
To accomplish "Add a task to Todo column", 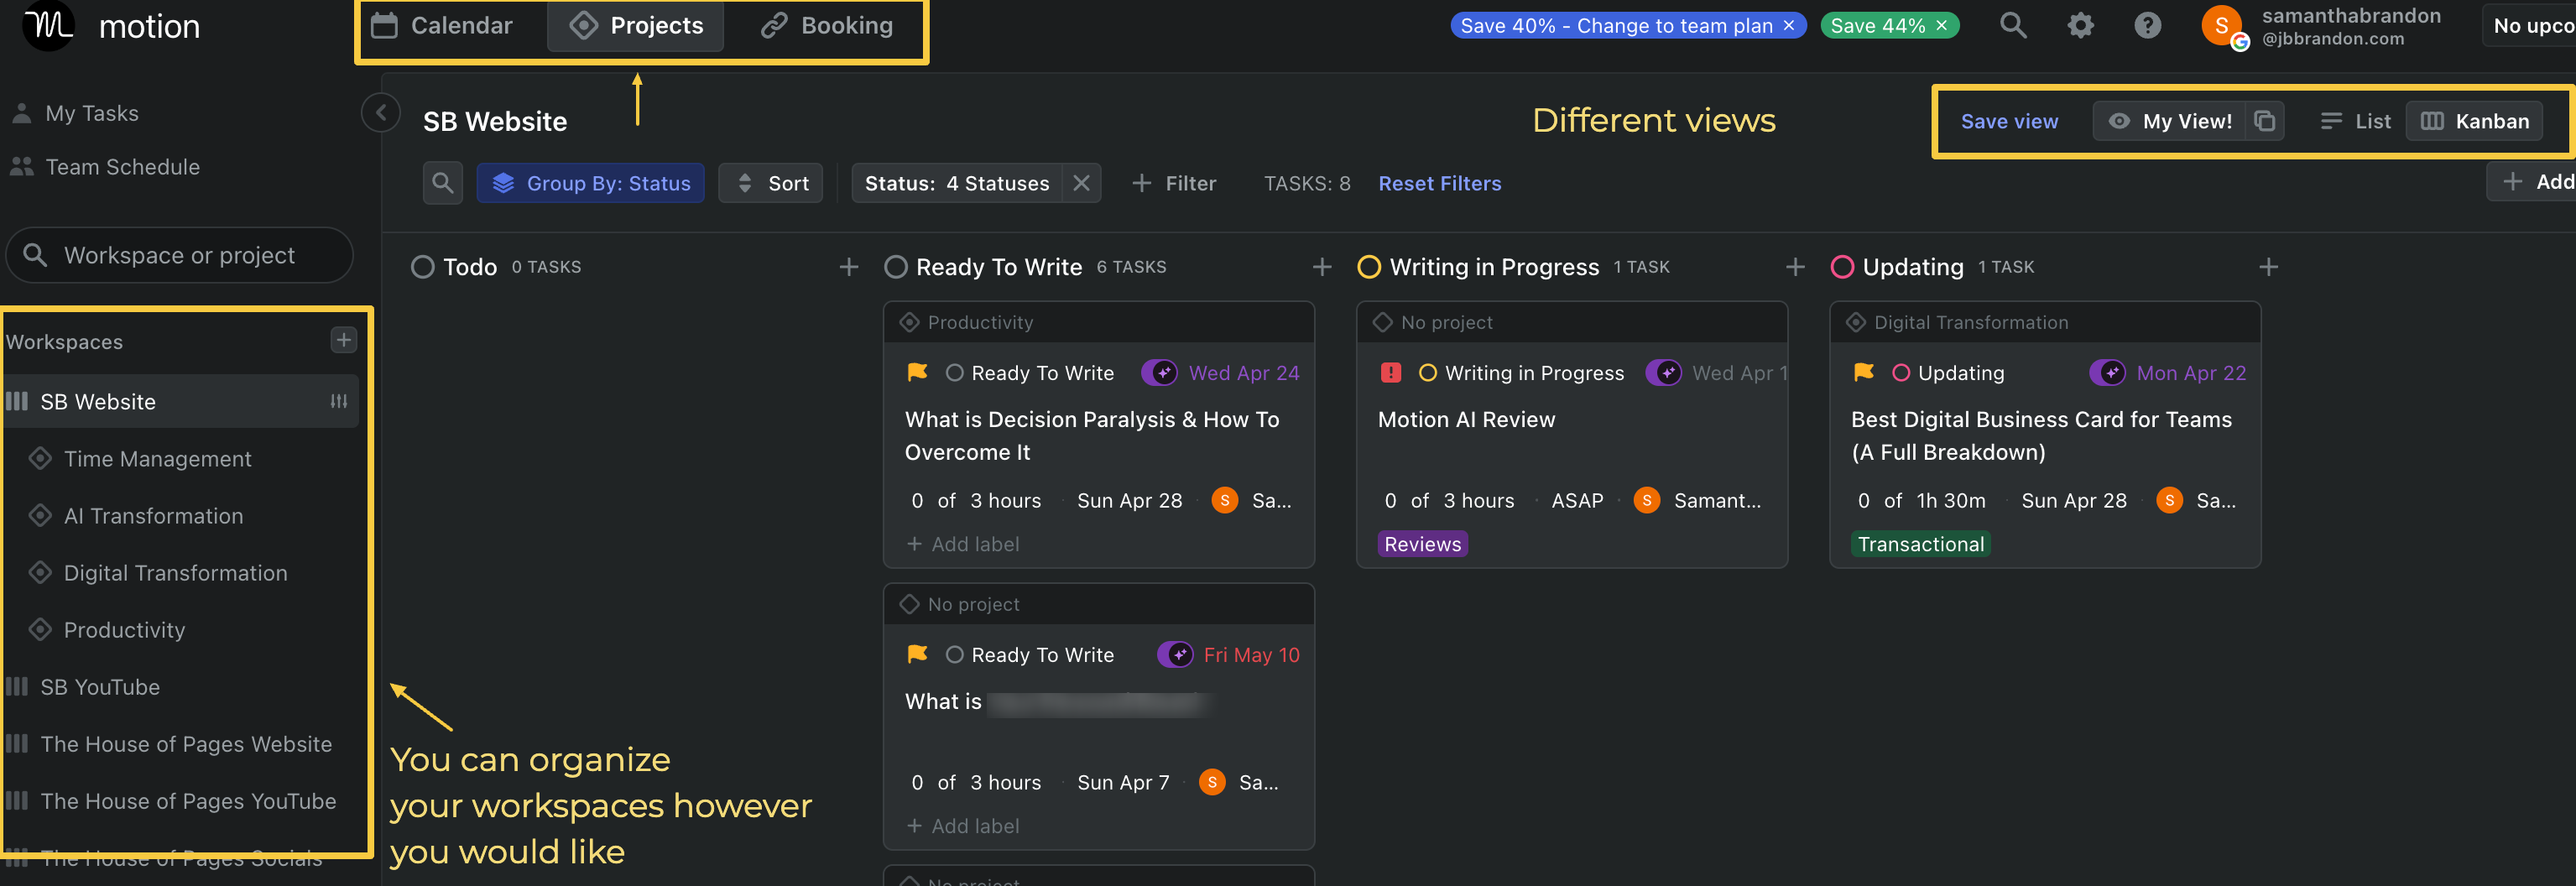I will (x=848, y=267).
